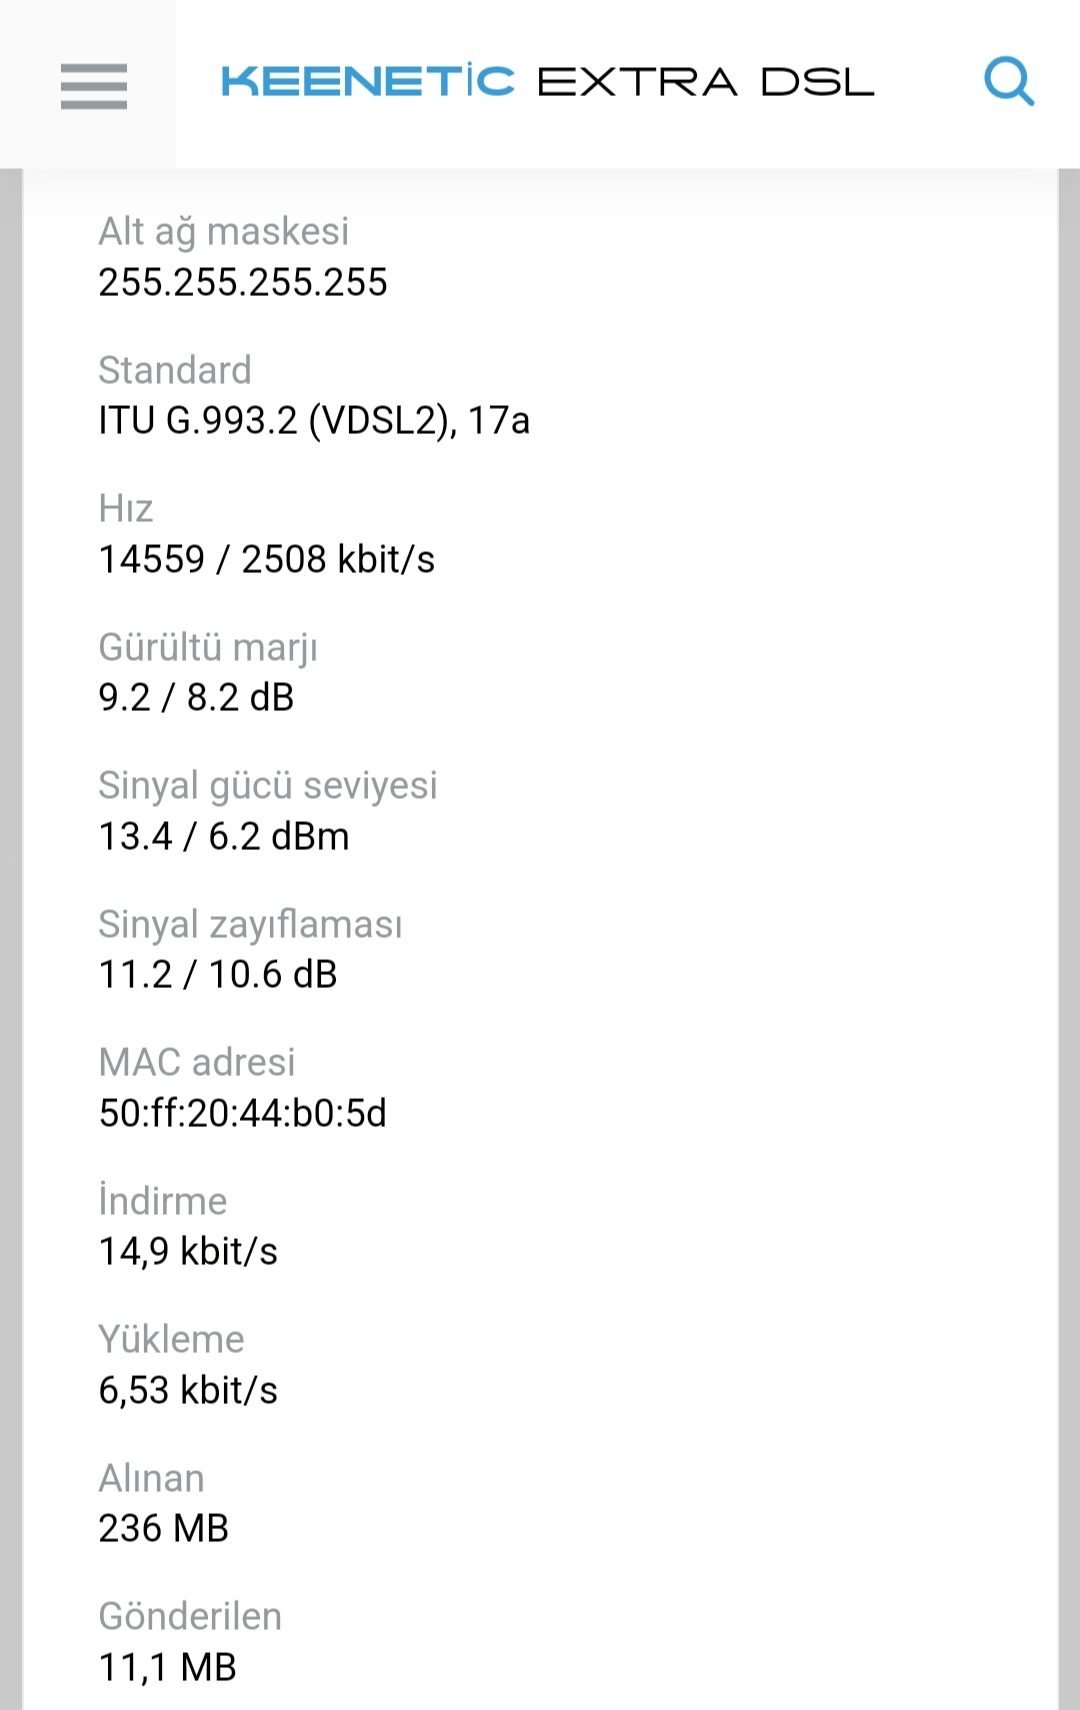
Task: Click the Standard field label
Action: coord(175,370)
